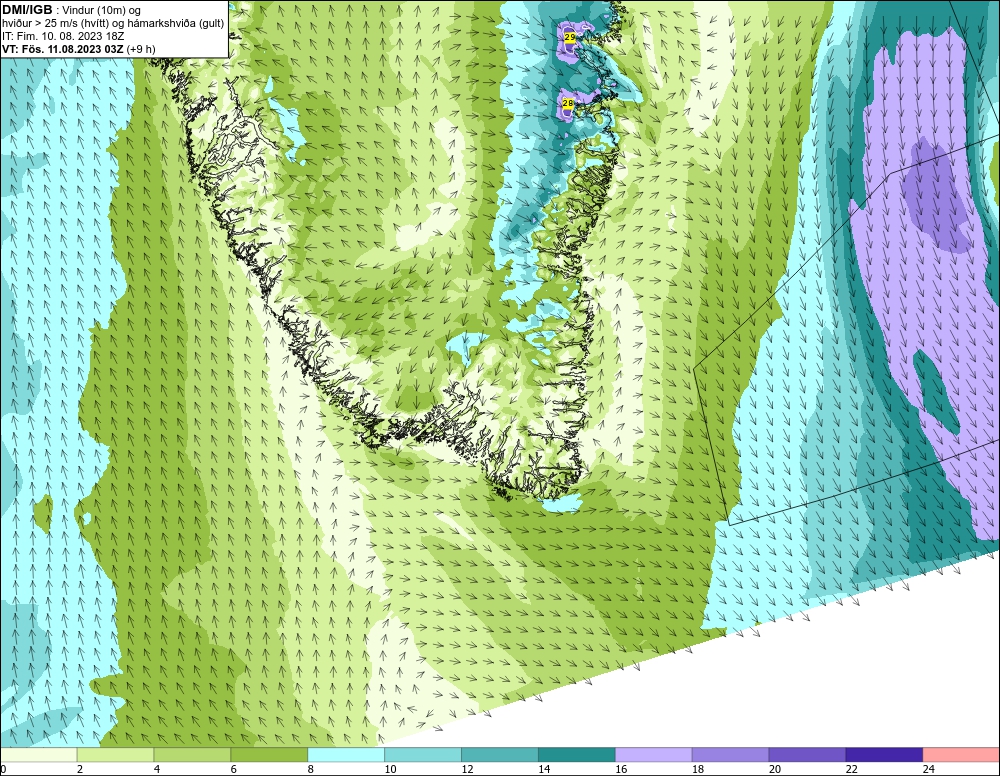
Task: Click the 16–18 m/s lavender legend swatch
Action: [x=653, y=755]
